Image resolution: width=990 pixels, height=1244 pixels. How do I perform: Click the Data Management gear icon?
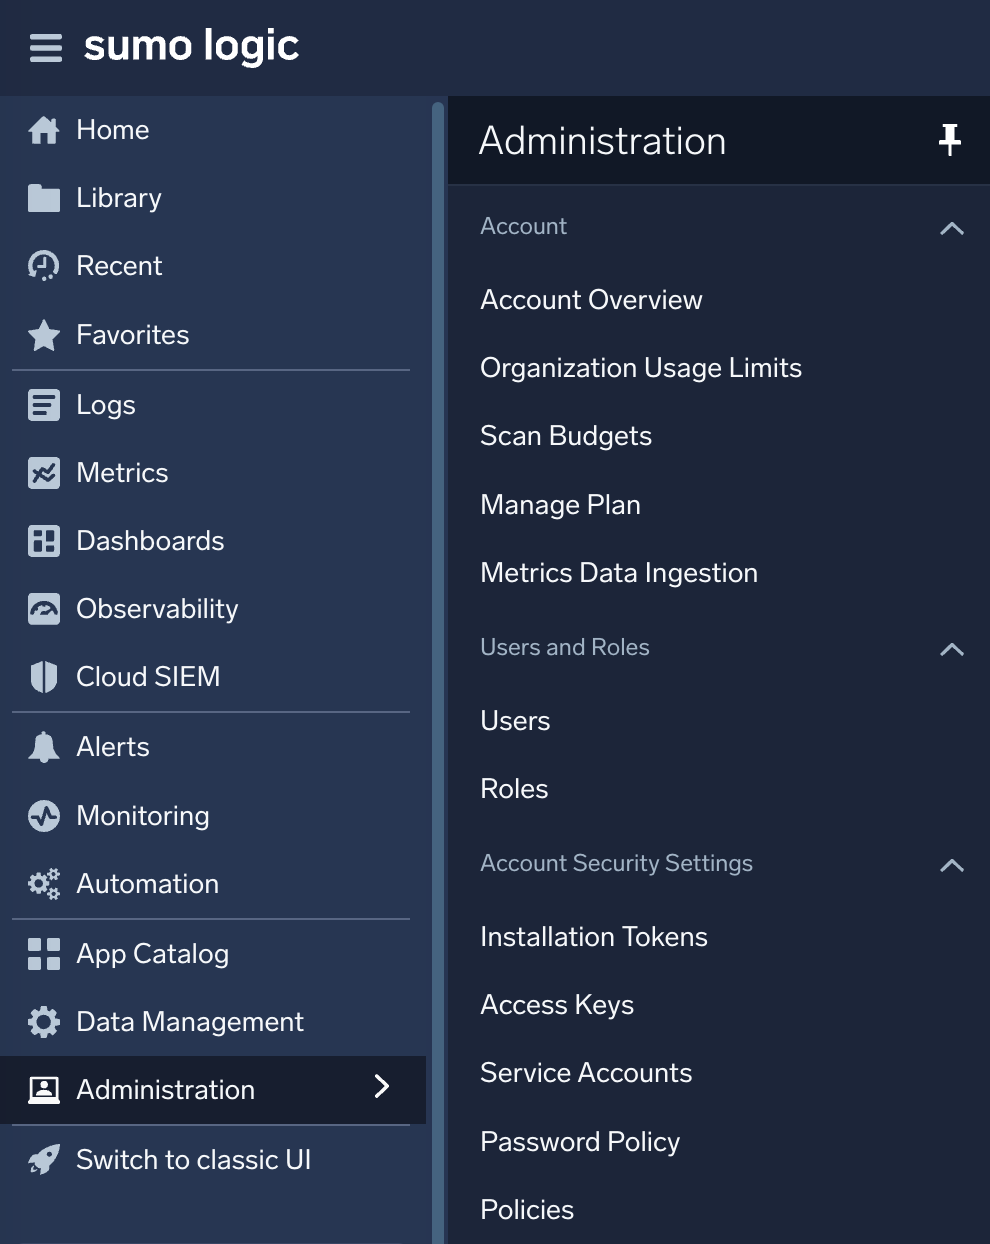click(44, 1022)
